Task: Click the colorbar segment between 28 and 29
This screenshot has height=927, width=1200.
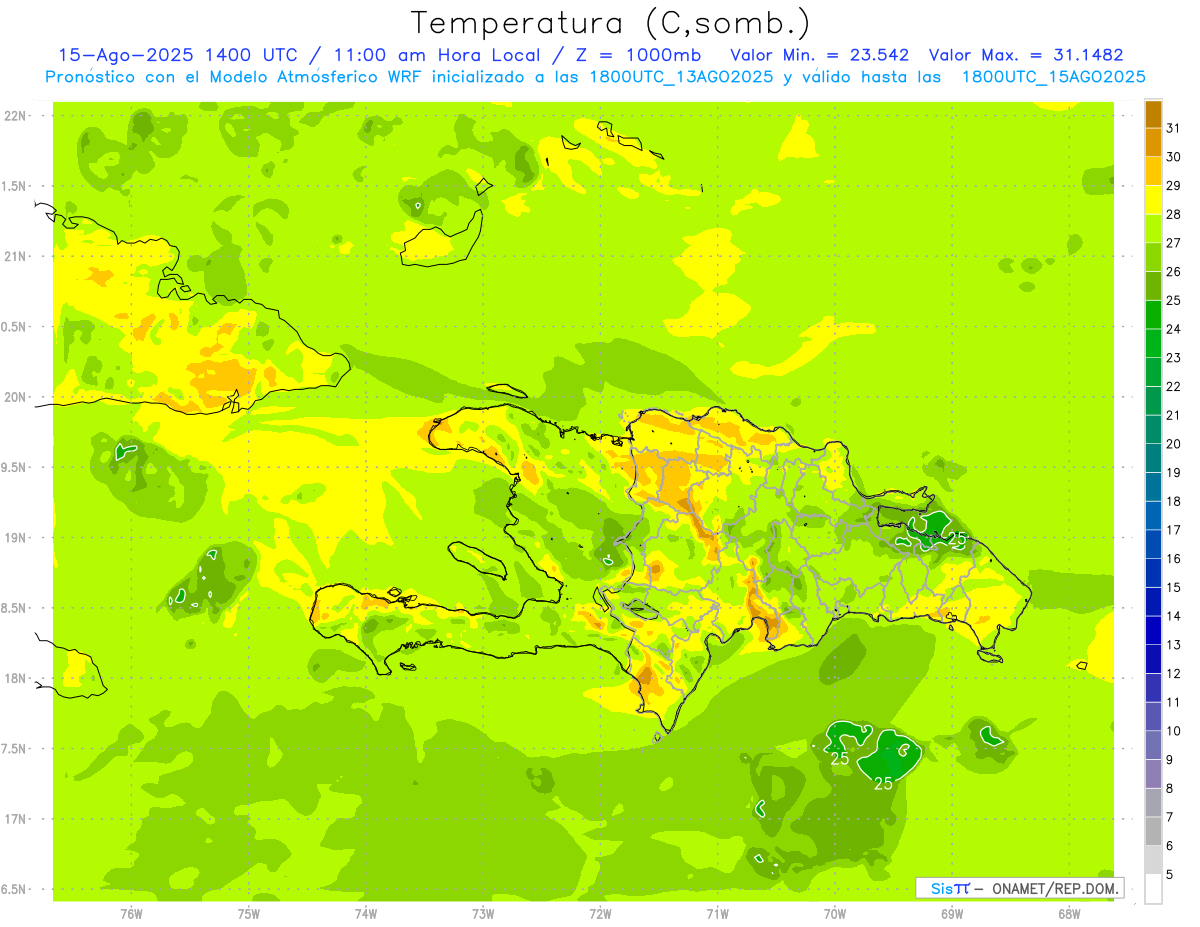Action: [1153, 200]
